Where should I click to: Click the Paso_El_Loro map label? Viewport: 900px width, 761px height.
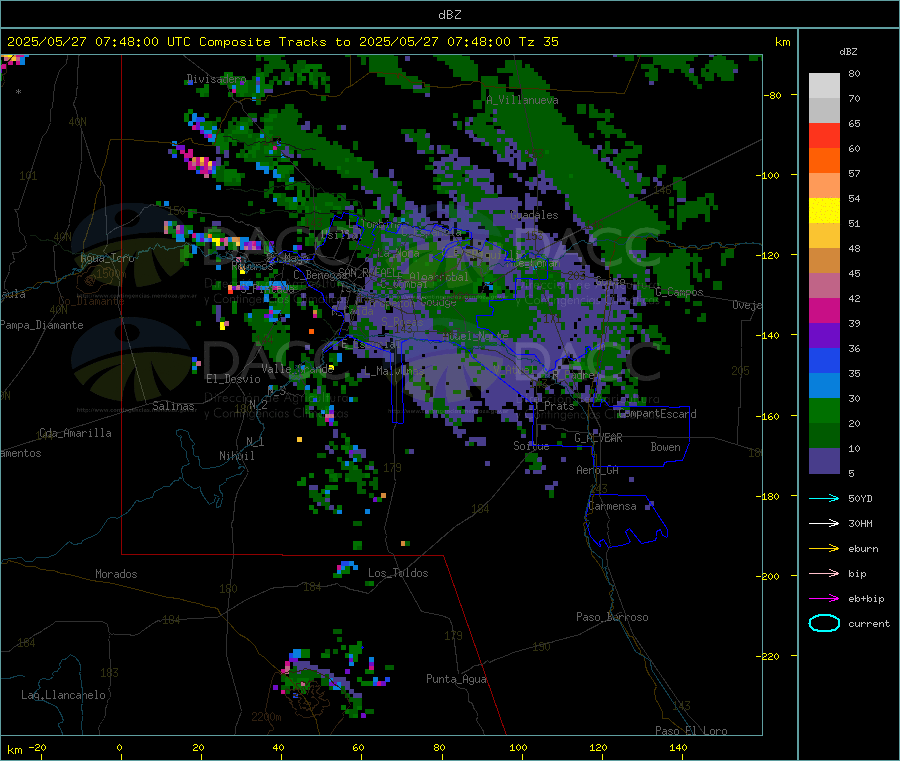(691, 731)
